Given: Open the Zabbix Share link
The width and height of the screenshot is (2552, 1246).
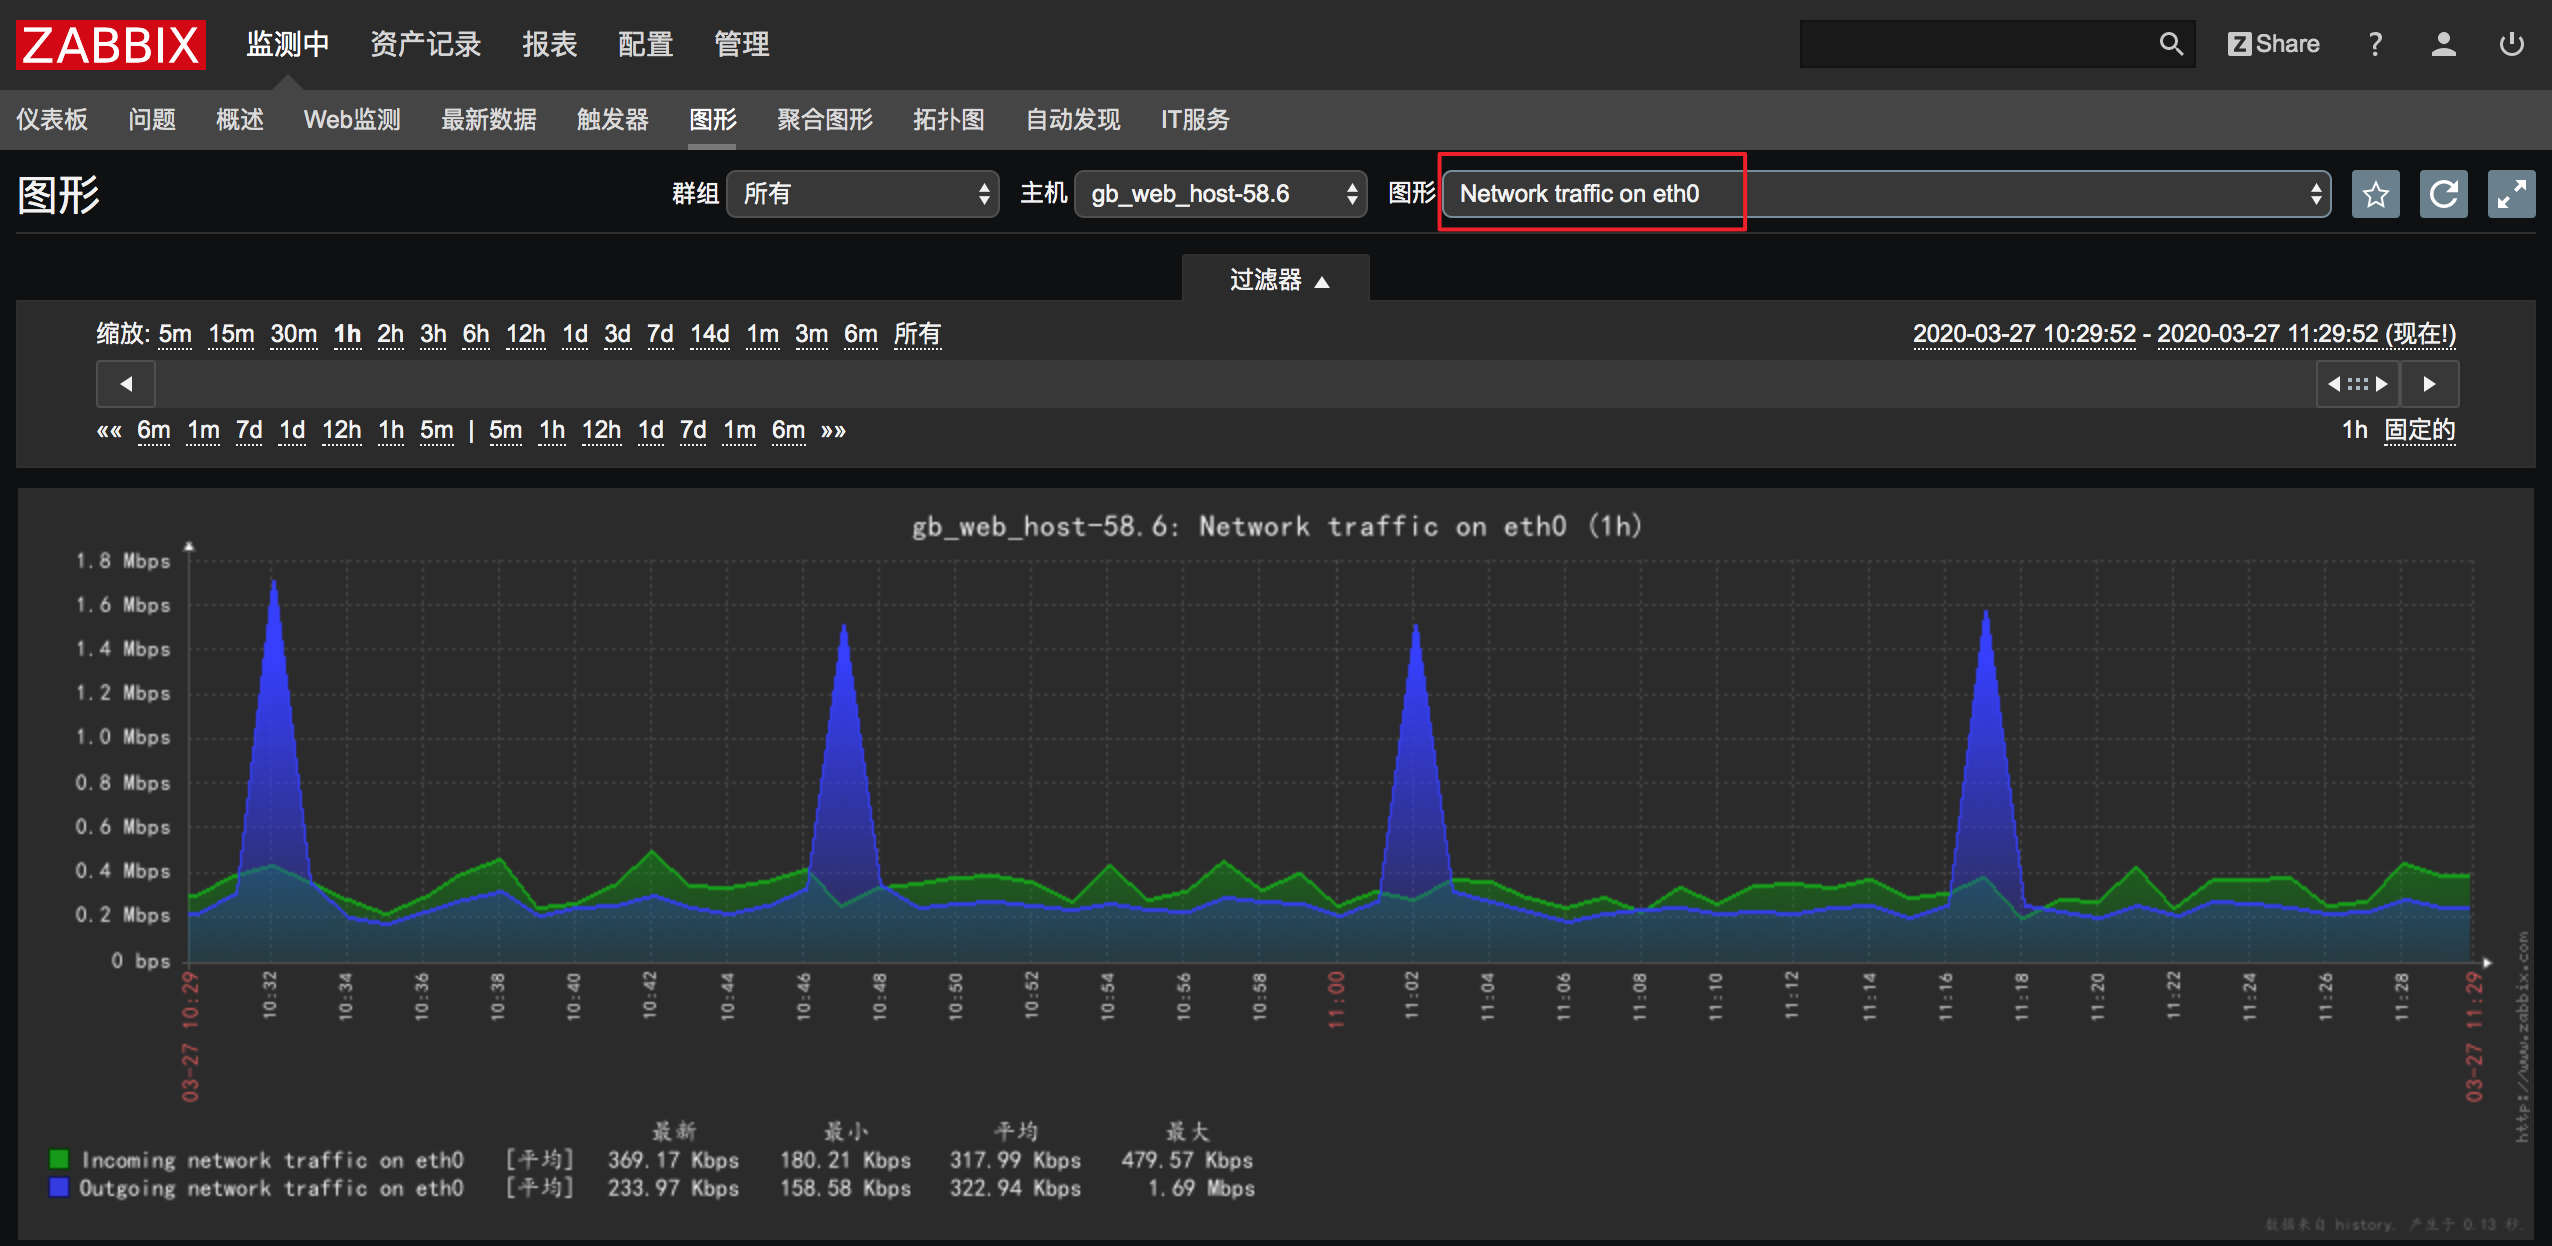Looking at the screenshot, I should (x=2273, y=44).
